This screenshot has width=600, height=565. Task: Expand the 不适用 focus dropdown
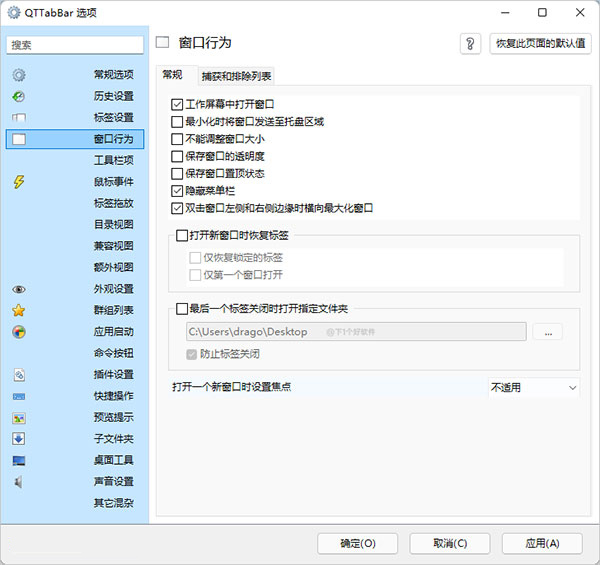[x=532, y=387]
